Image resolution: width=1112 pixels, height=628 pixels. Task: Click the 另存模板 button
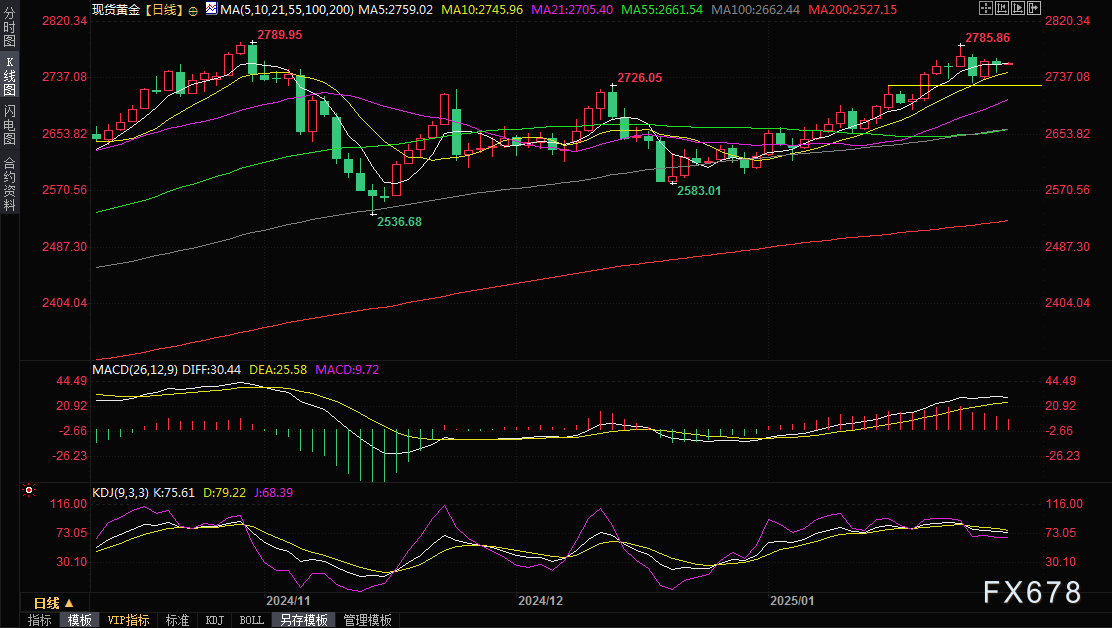point(303,620)
